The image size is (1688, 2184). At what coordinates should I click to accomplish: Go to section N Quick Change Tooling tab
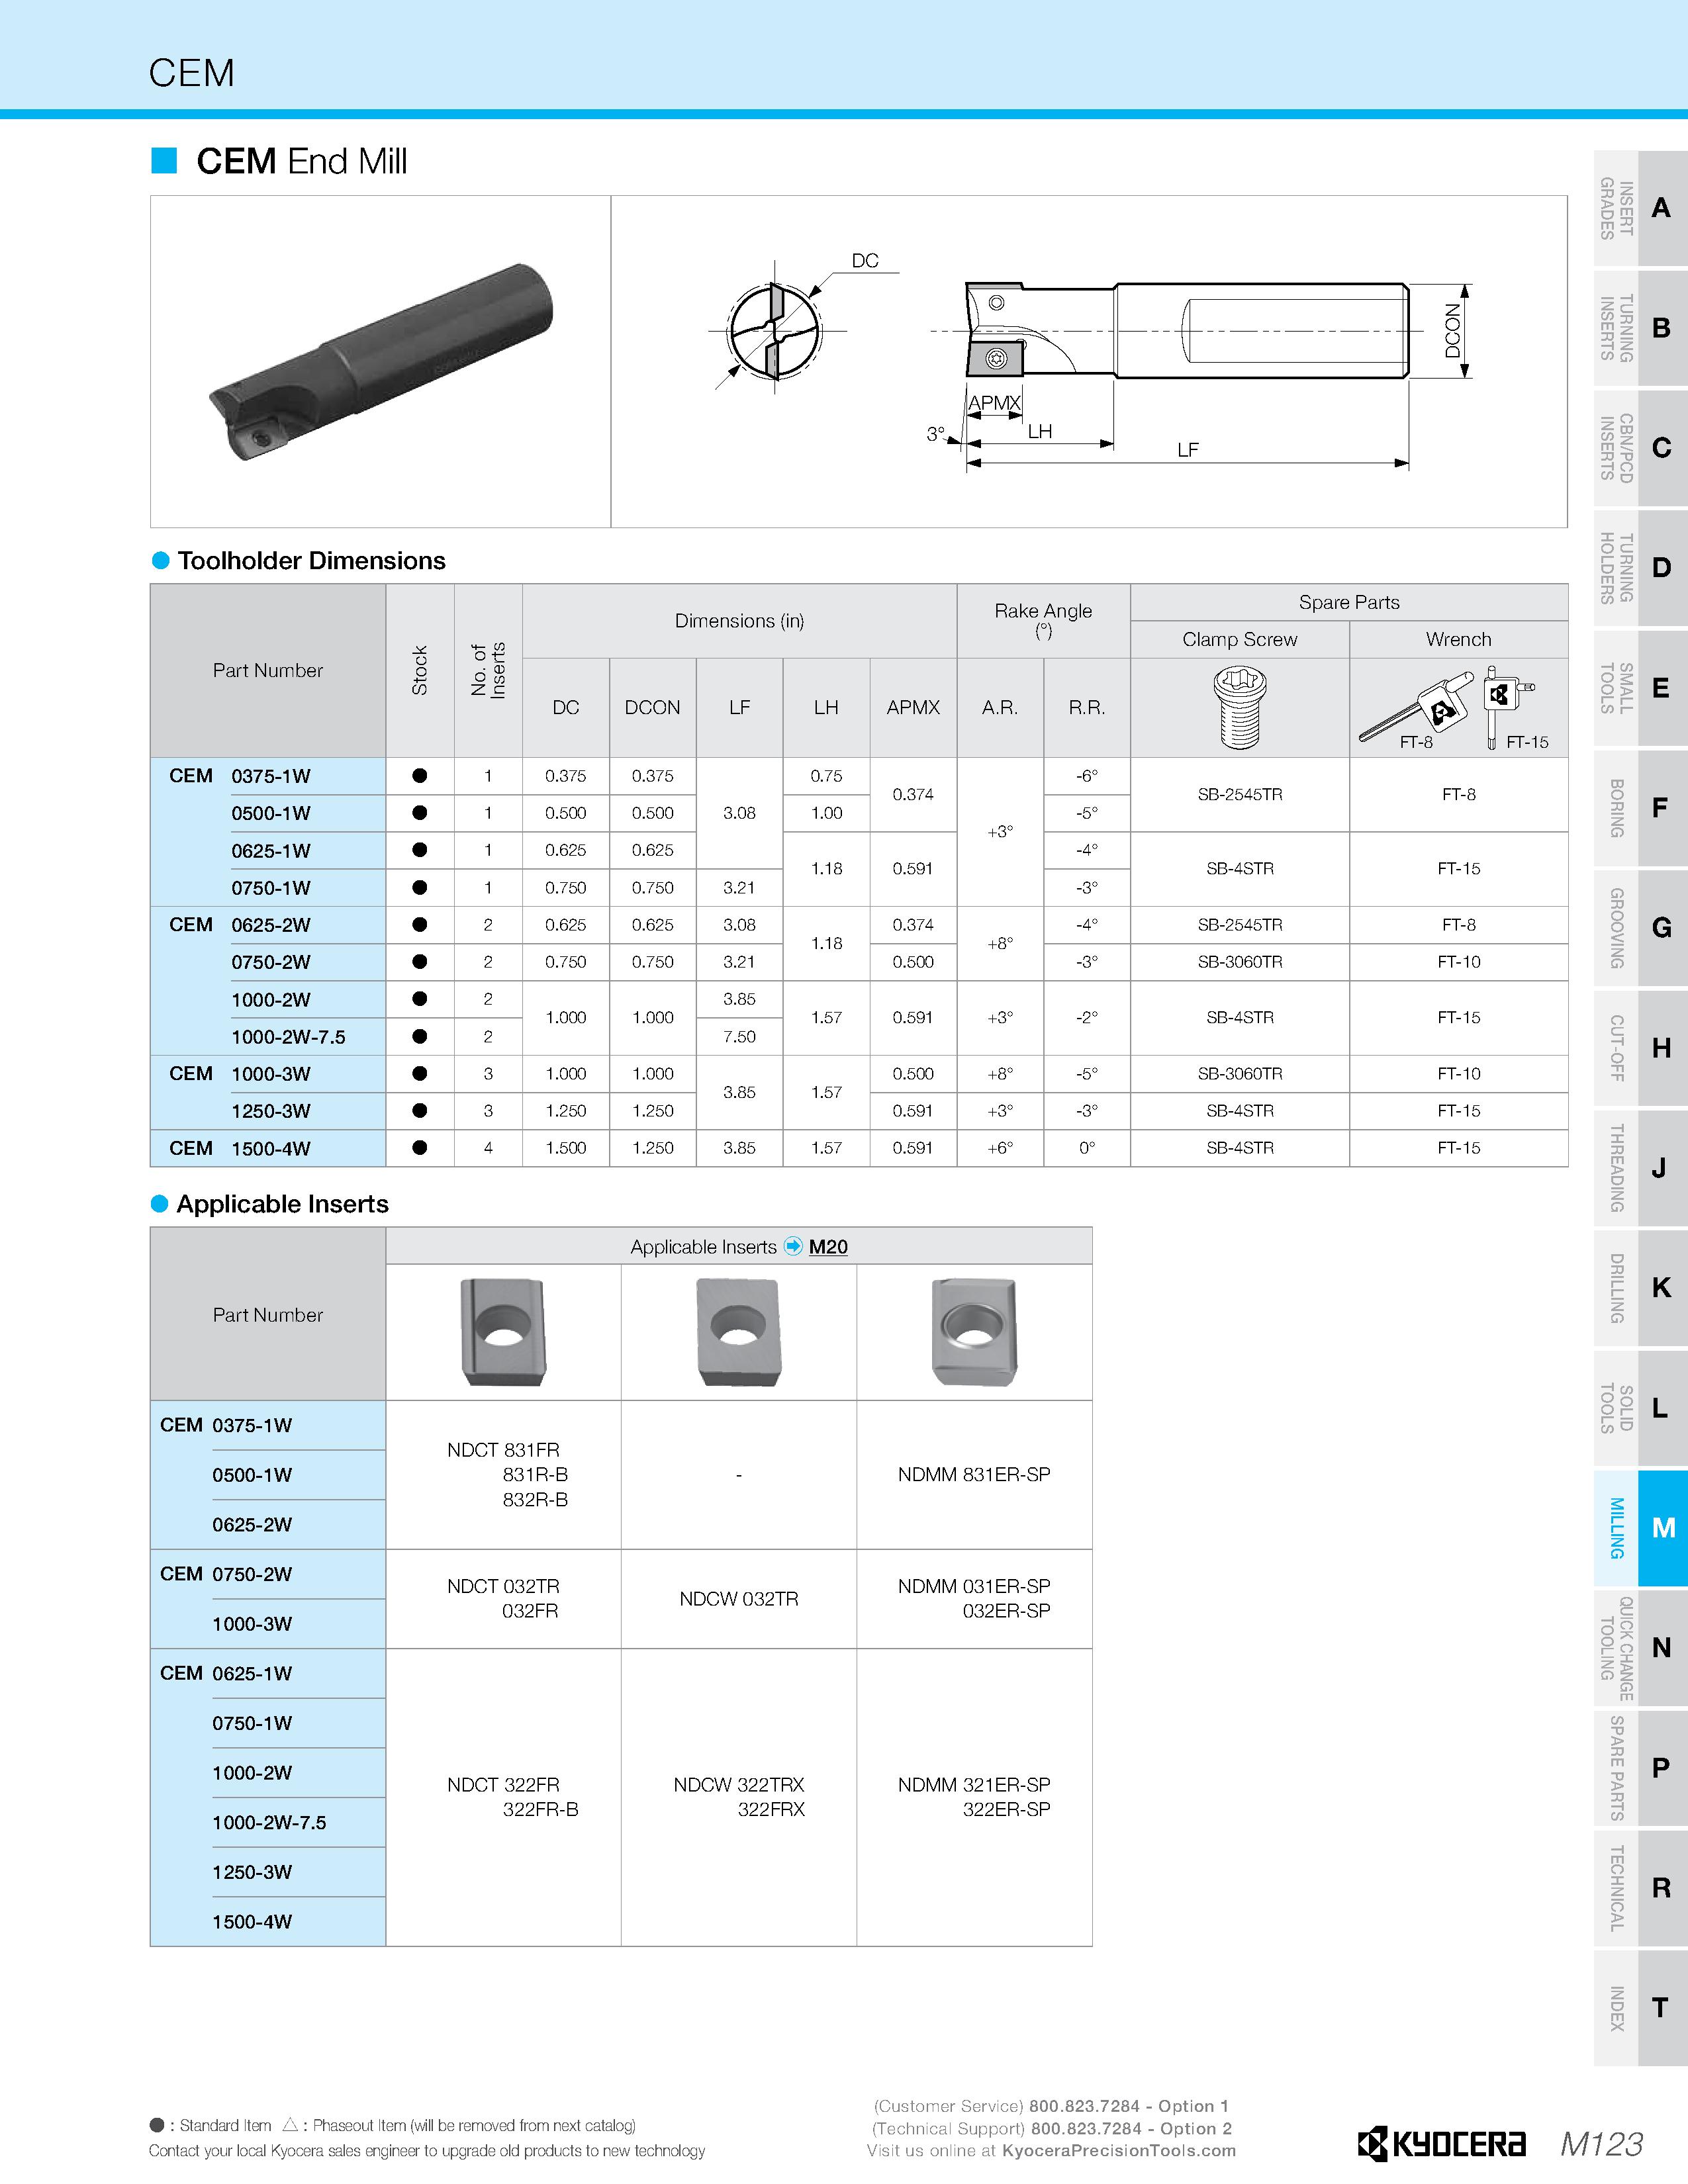pos(1640,1648)
